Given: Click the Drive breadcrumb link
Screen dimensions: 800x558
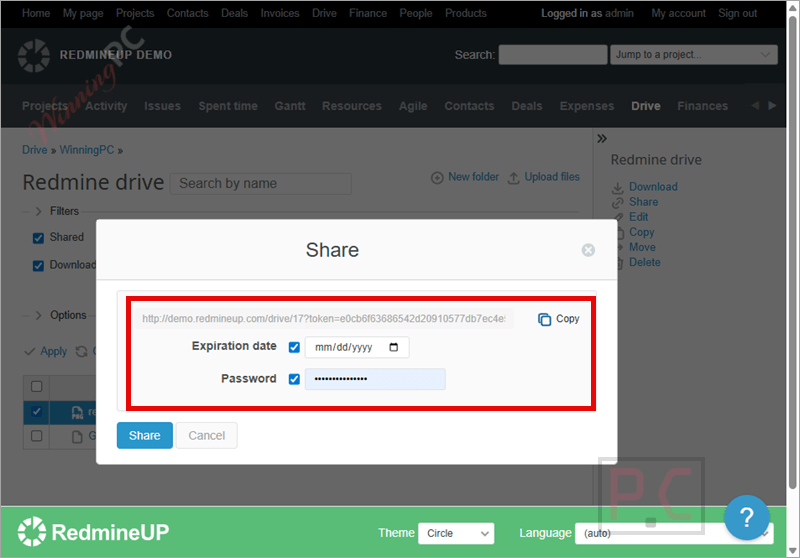Looking at the screenshot, I should pyautogui.click(x=35, y=150).
